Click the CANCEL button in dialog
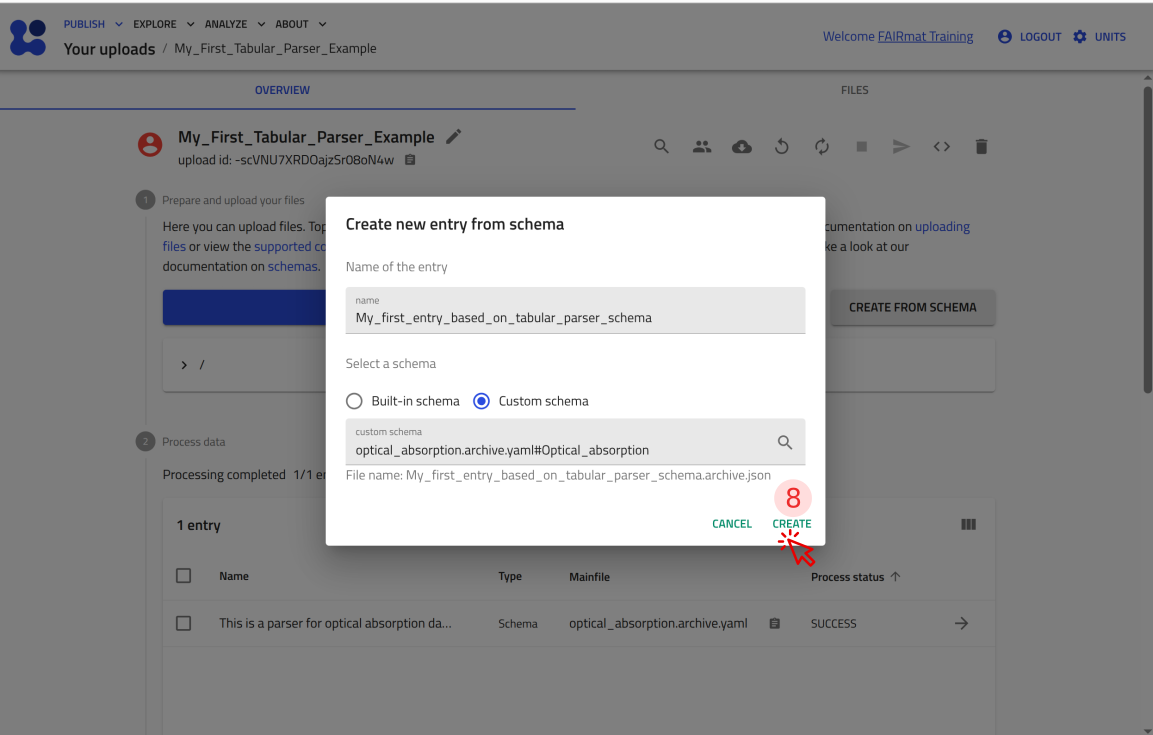Viewport: 1153px width, 735px height. coord(731,524)
